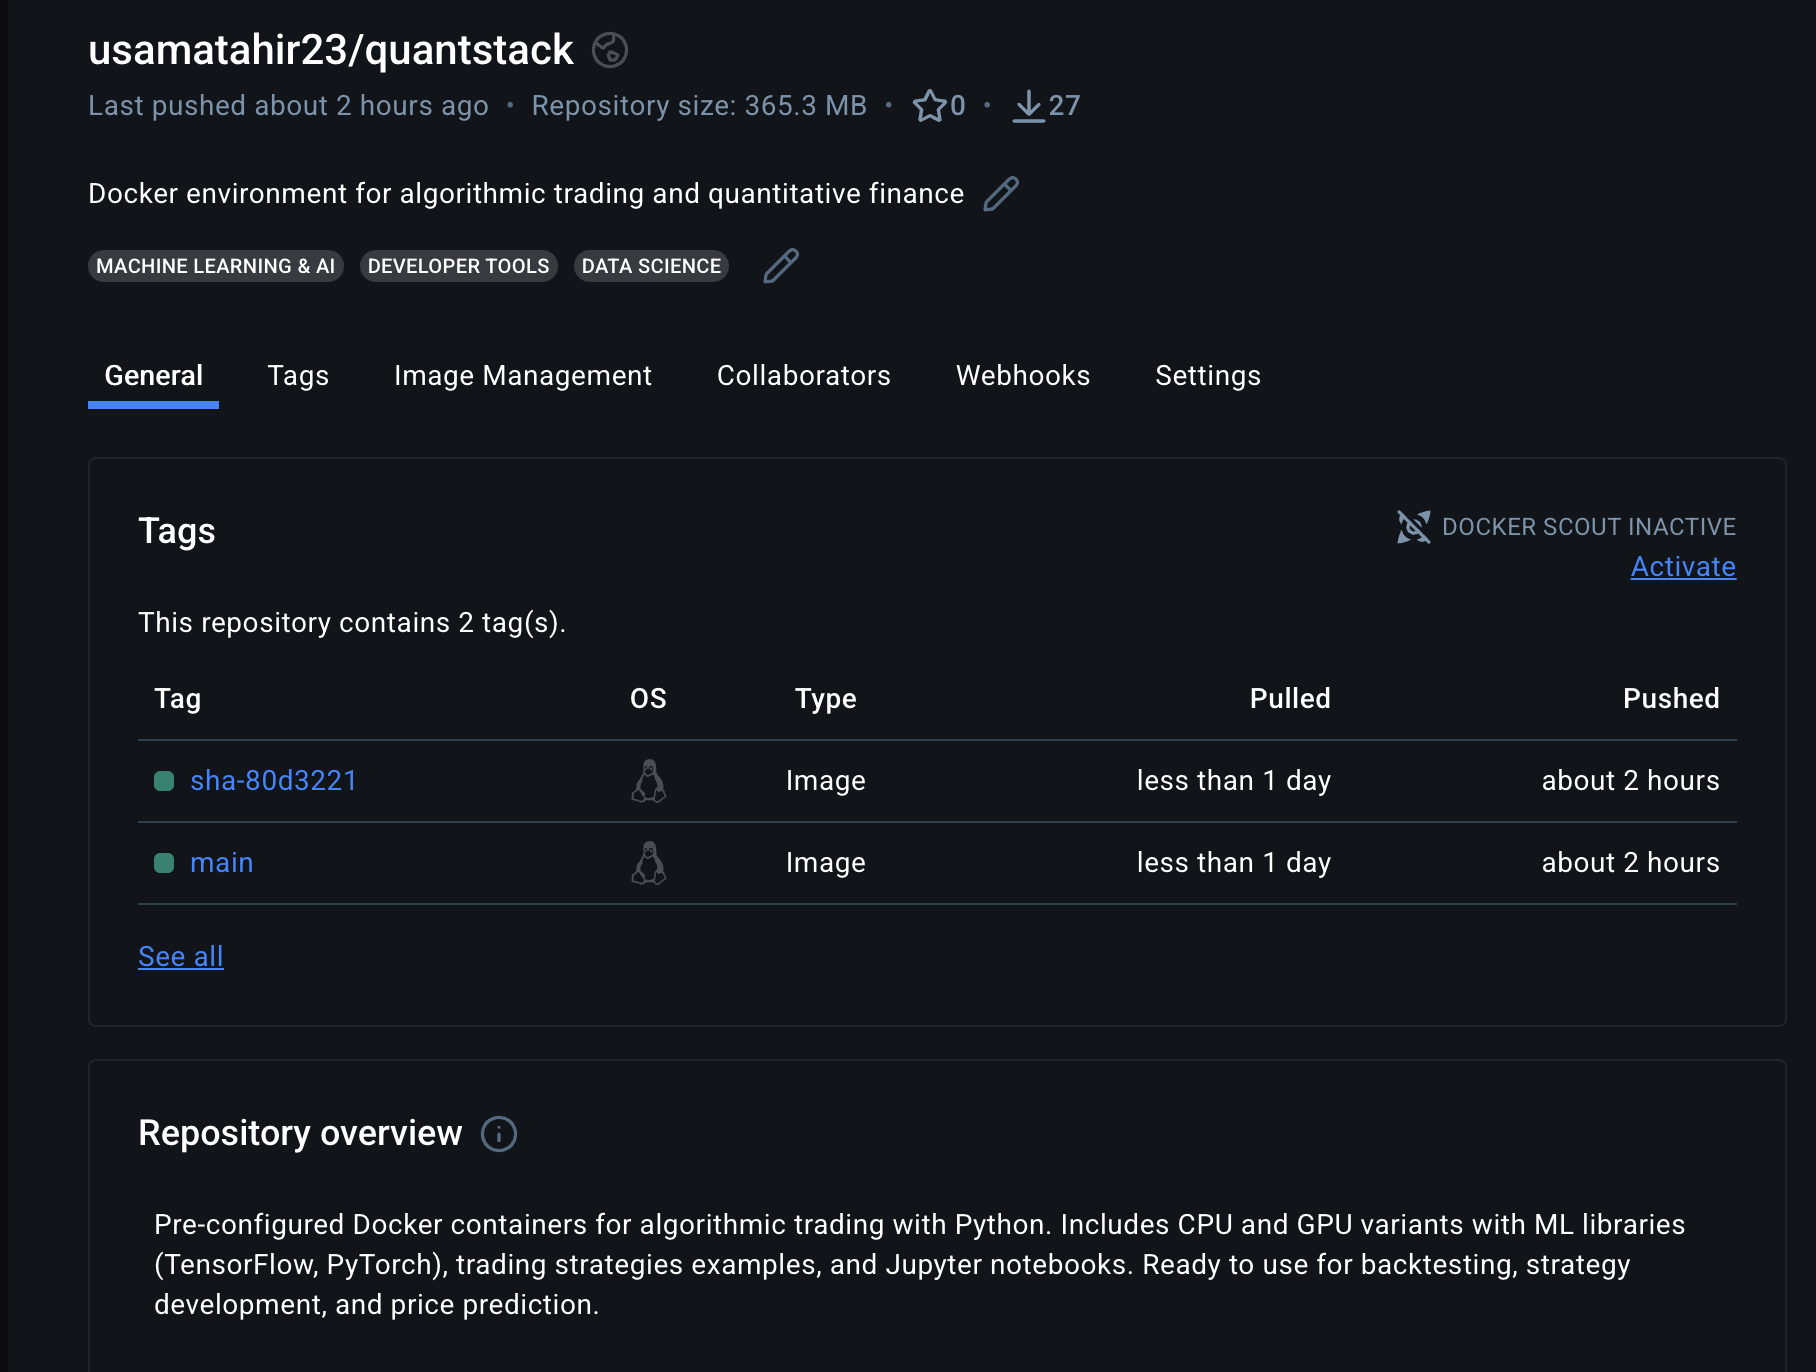This screenshot has height=1372, width=1816.
Task: Open the Settings tab
Action: pyautogui.click(x=1208, y=376)
